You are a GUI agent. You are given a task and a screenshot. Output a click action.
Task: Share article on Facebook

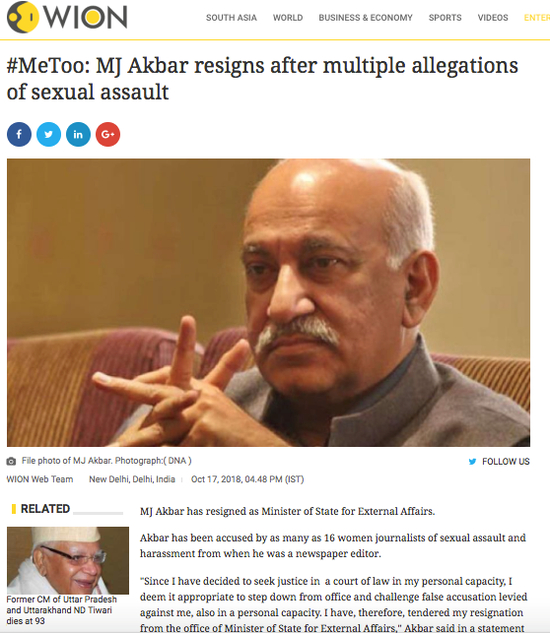(19, 134)
